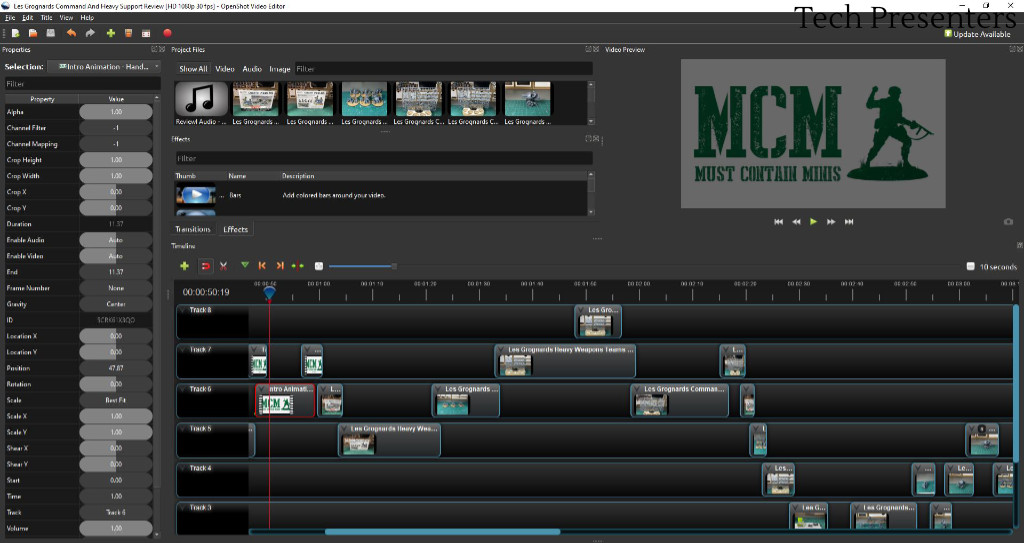Click the Fullscreen toolbar icon
The image size is (1024, 543).
click(x=146, y=33)
